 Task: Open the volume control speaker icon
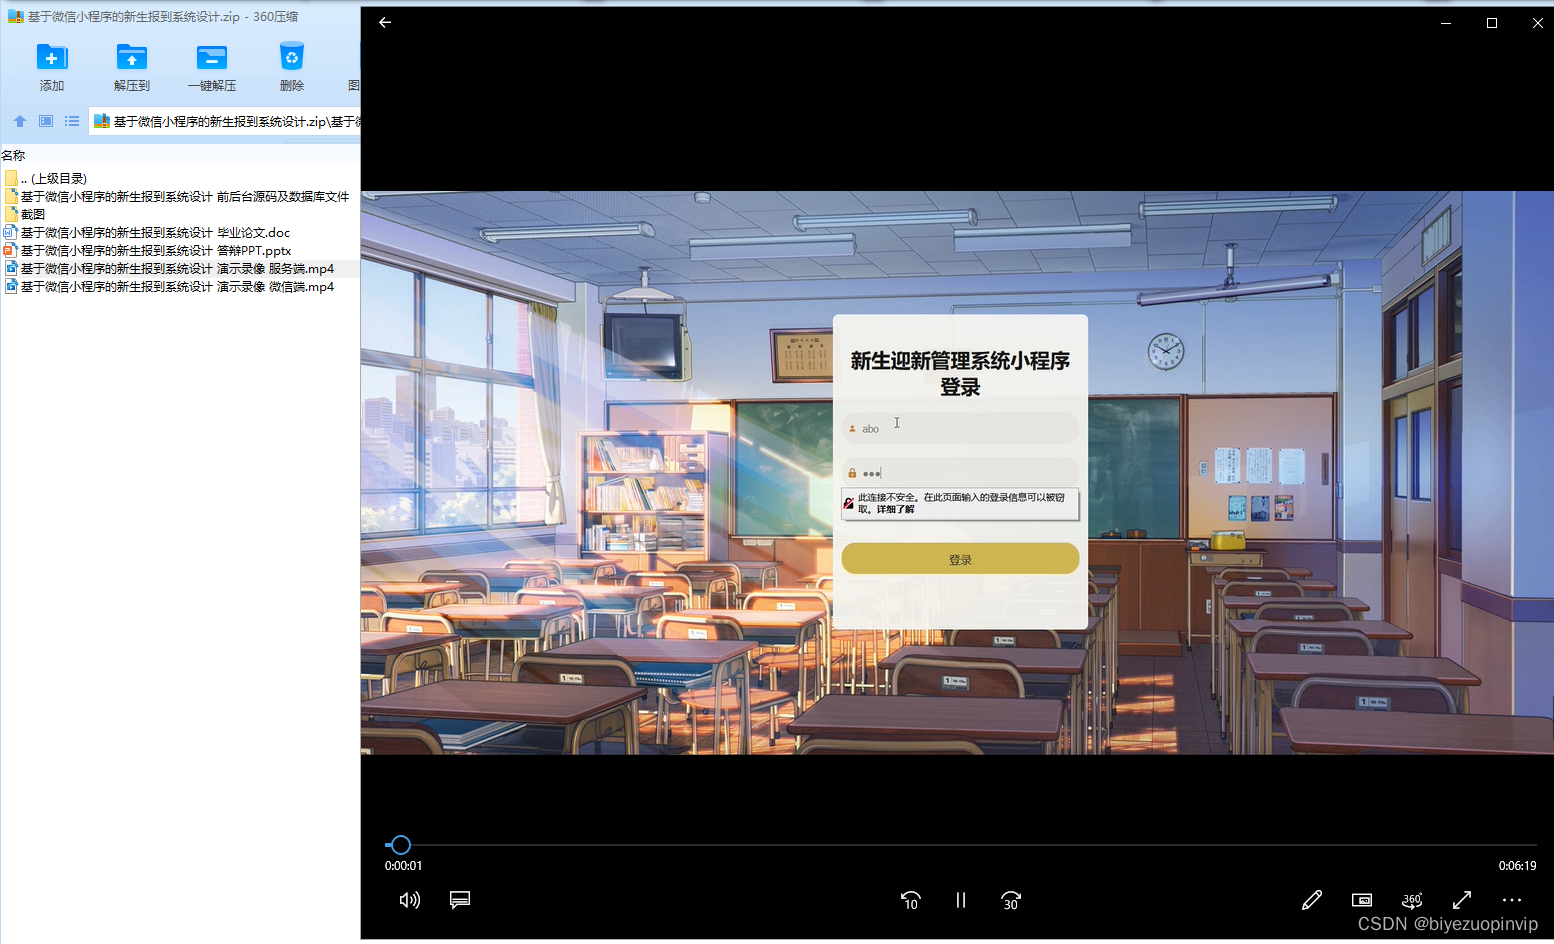[409, 900]
